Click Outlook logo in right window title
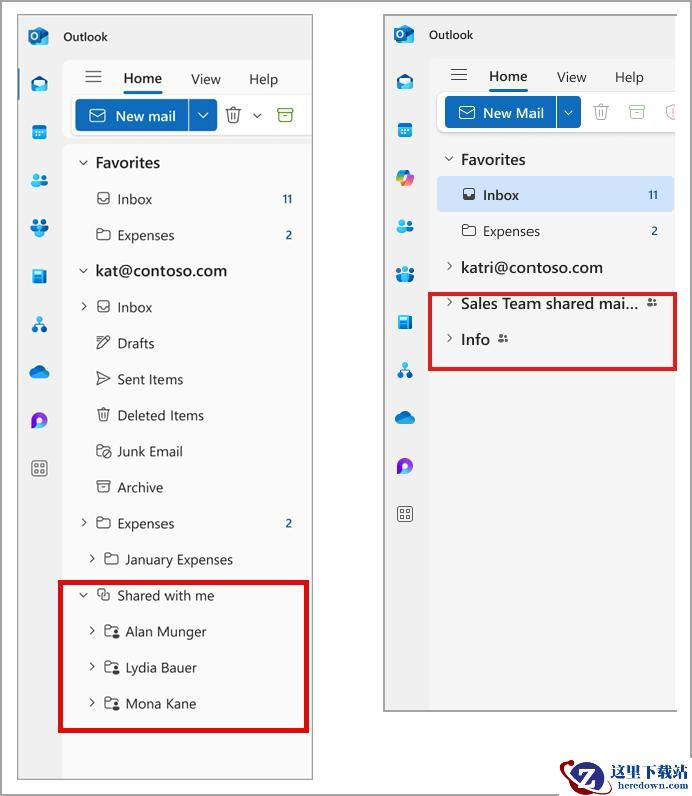The width and height of the screenshot is (692, 796). coord(404,35)
